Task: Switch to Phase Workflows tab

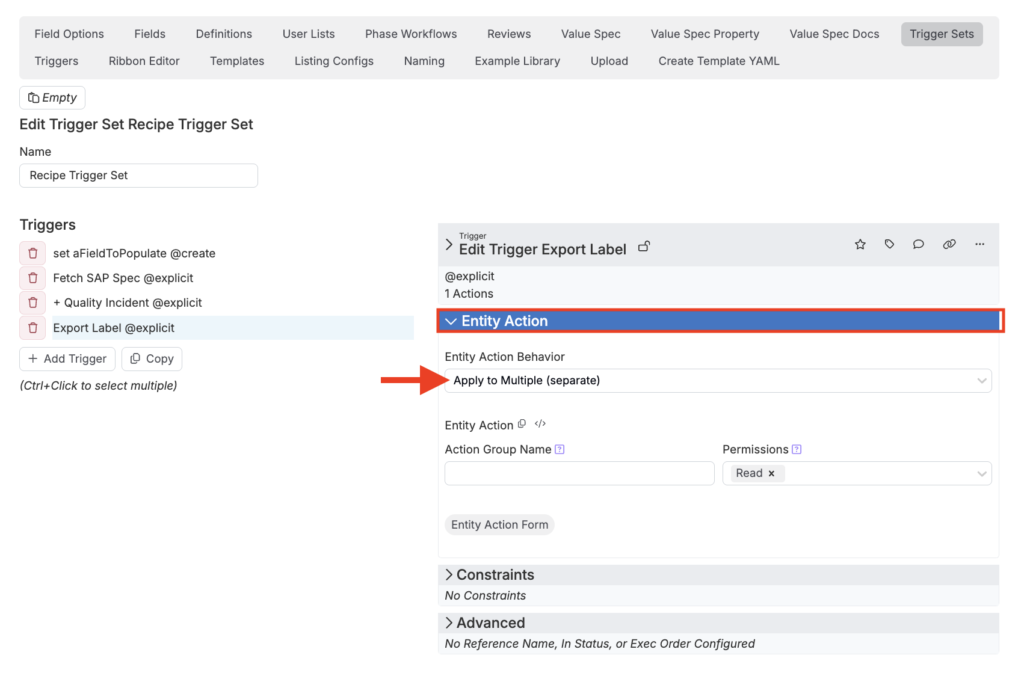Action: tap(411, 34)
